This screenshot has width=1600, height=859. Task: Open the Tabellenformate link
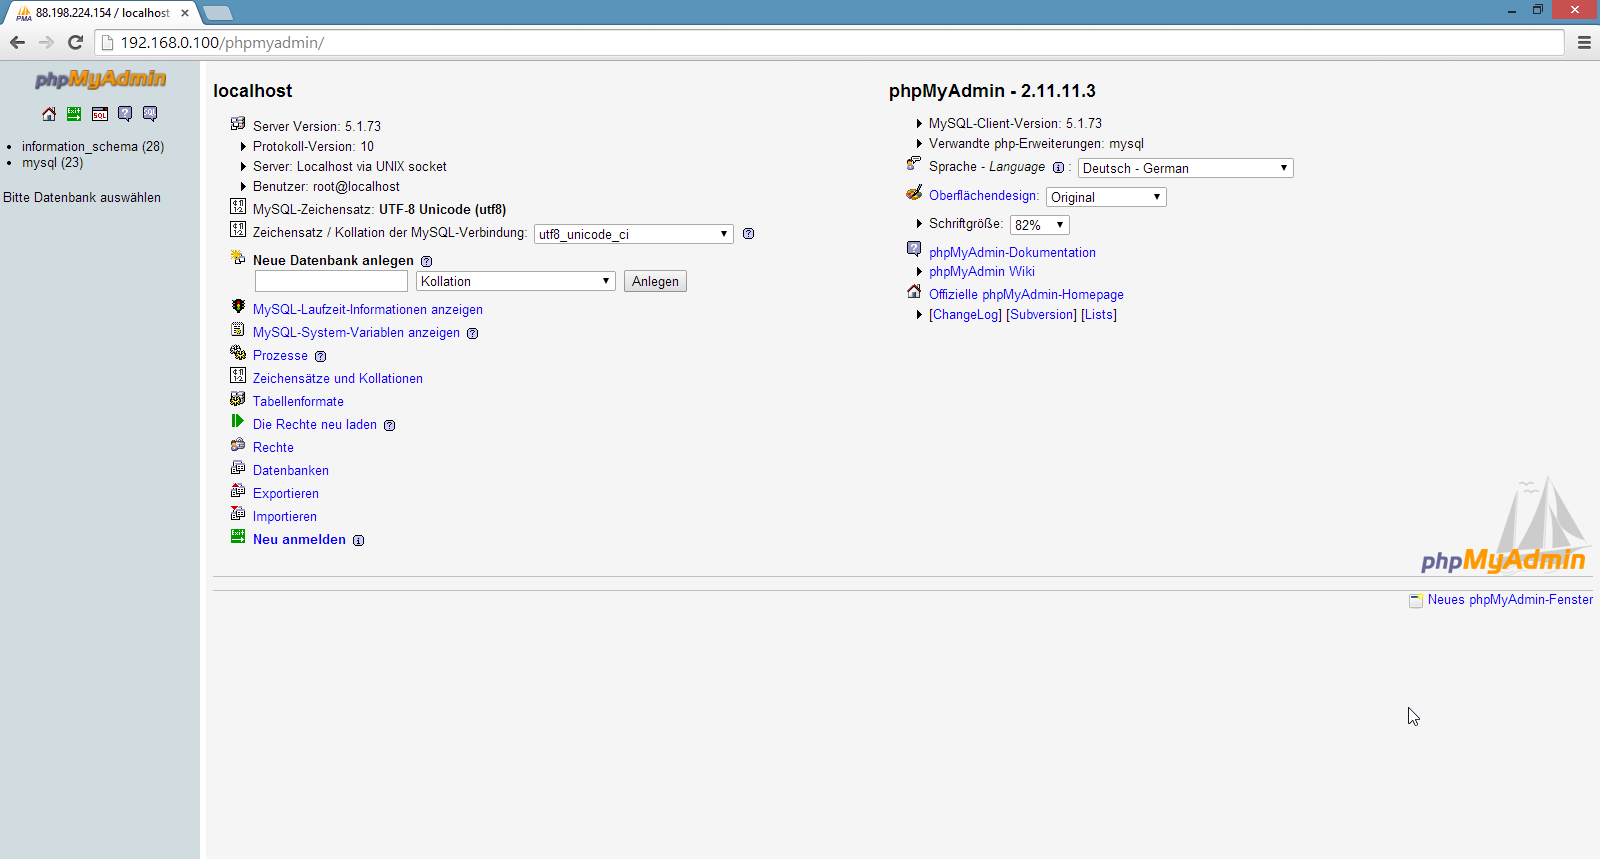point(298,402)
